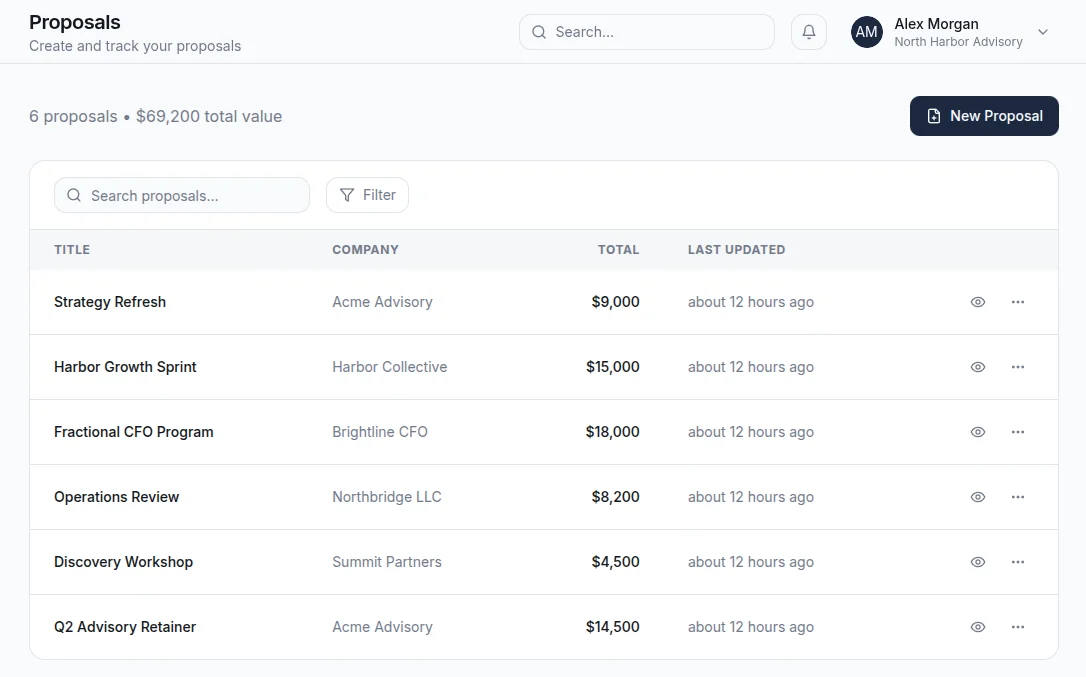This screenshot has height=677, width=1086.
Task: Click Acme Advisory in the Strategy Refresh row
Action: tap(382, 302)
